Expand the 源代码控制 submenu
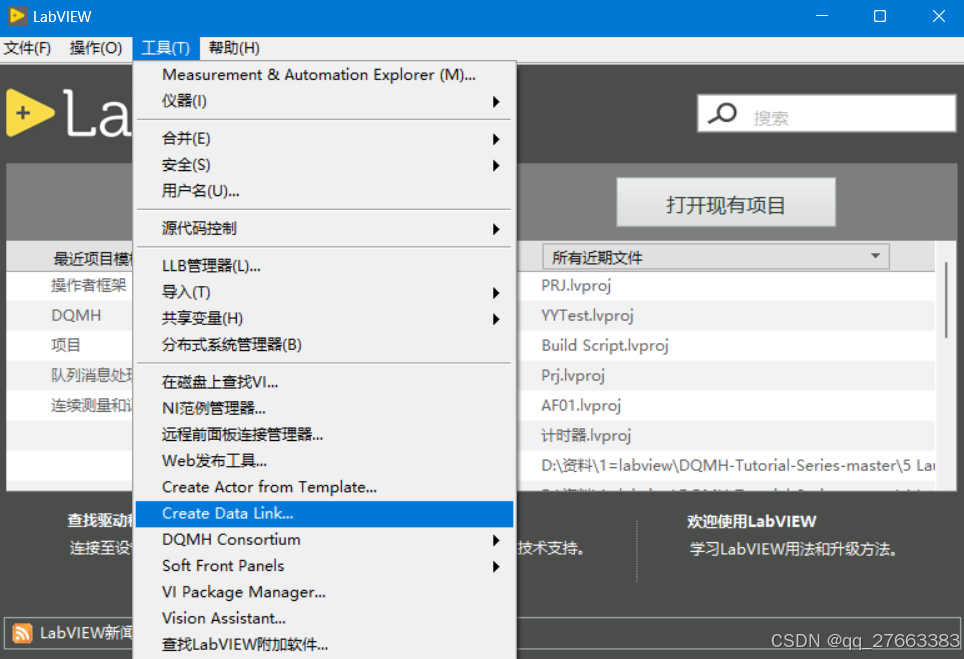964x659 pixels. pos(325,229)
